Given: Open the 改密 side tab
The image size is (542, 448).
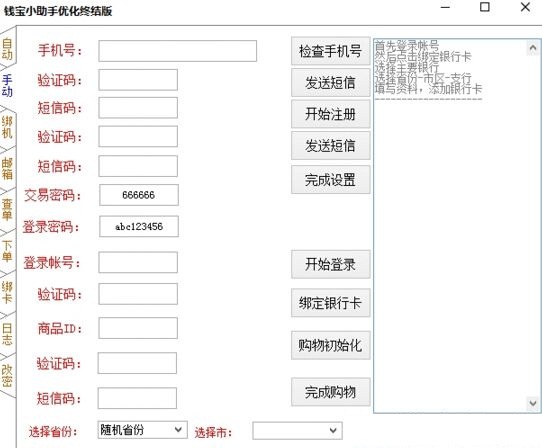Looking at the screenshot, I should tap(7, 375).
